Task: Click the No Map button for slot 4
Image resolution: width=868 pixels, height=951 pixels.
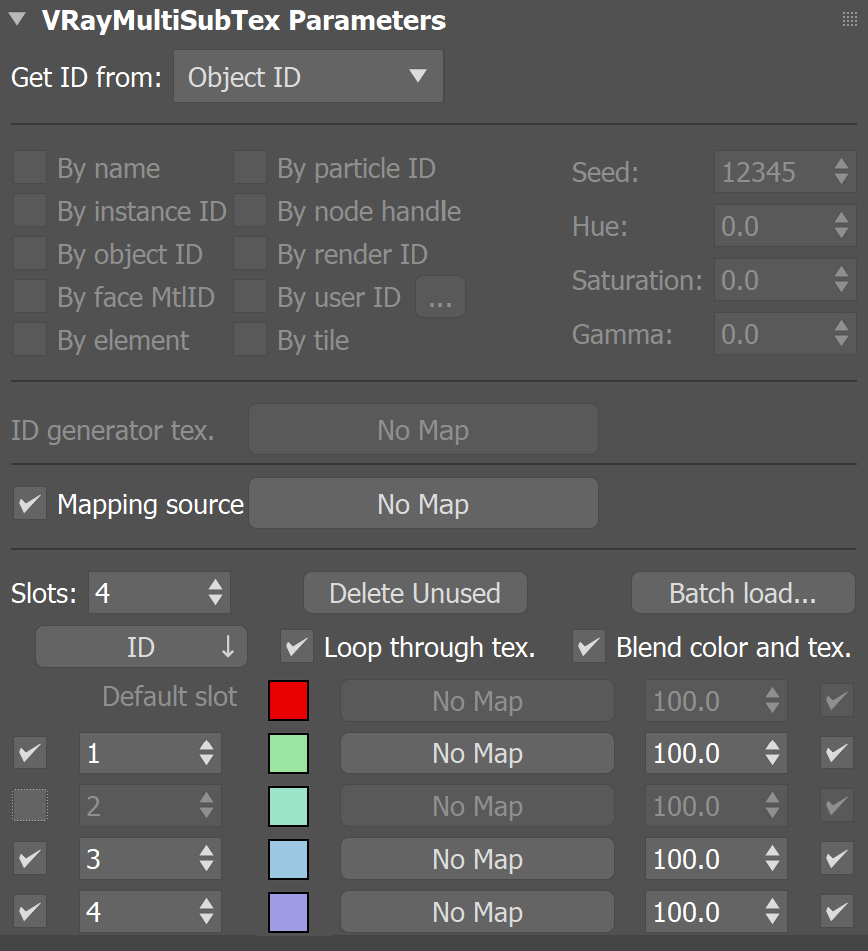Action: tap(477, 912)
